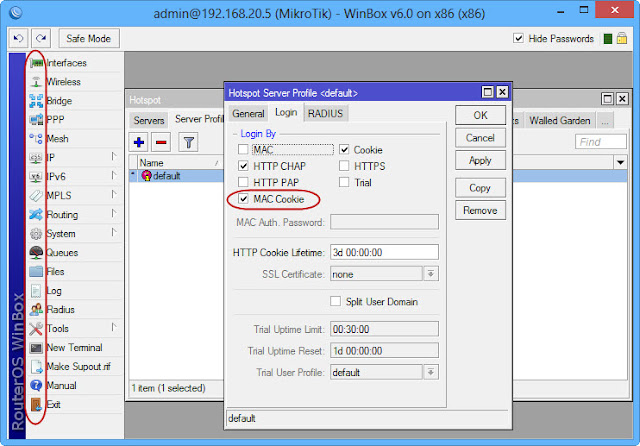Click the Name column header
This screenshot has height=446, width=640.
(180, 163)
